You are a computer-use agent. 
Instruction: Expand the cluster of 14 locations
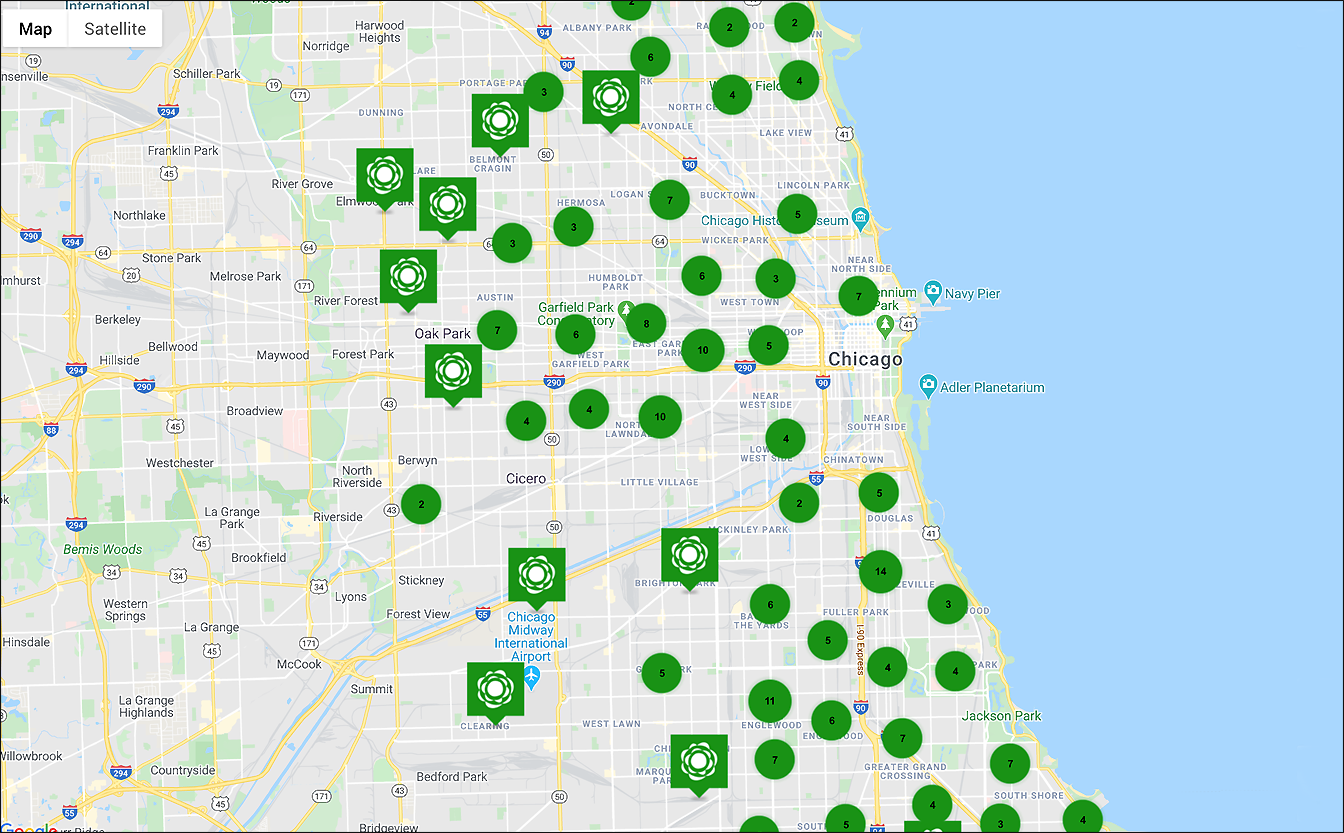pyautogui.click(x=880, y=572)
